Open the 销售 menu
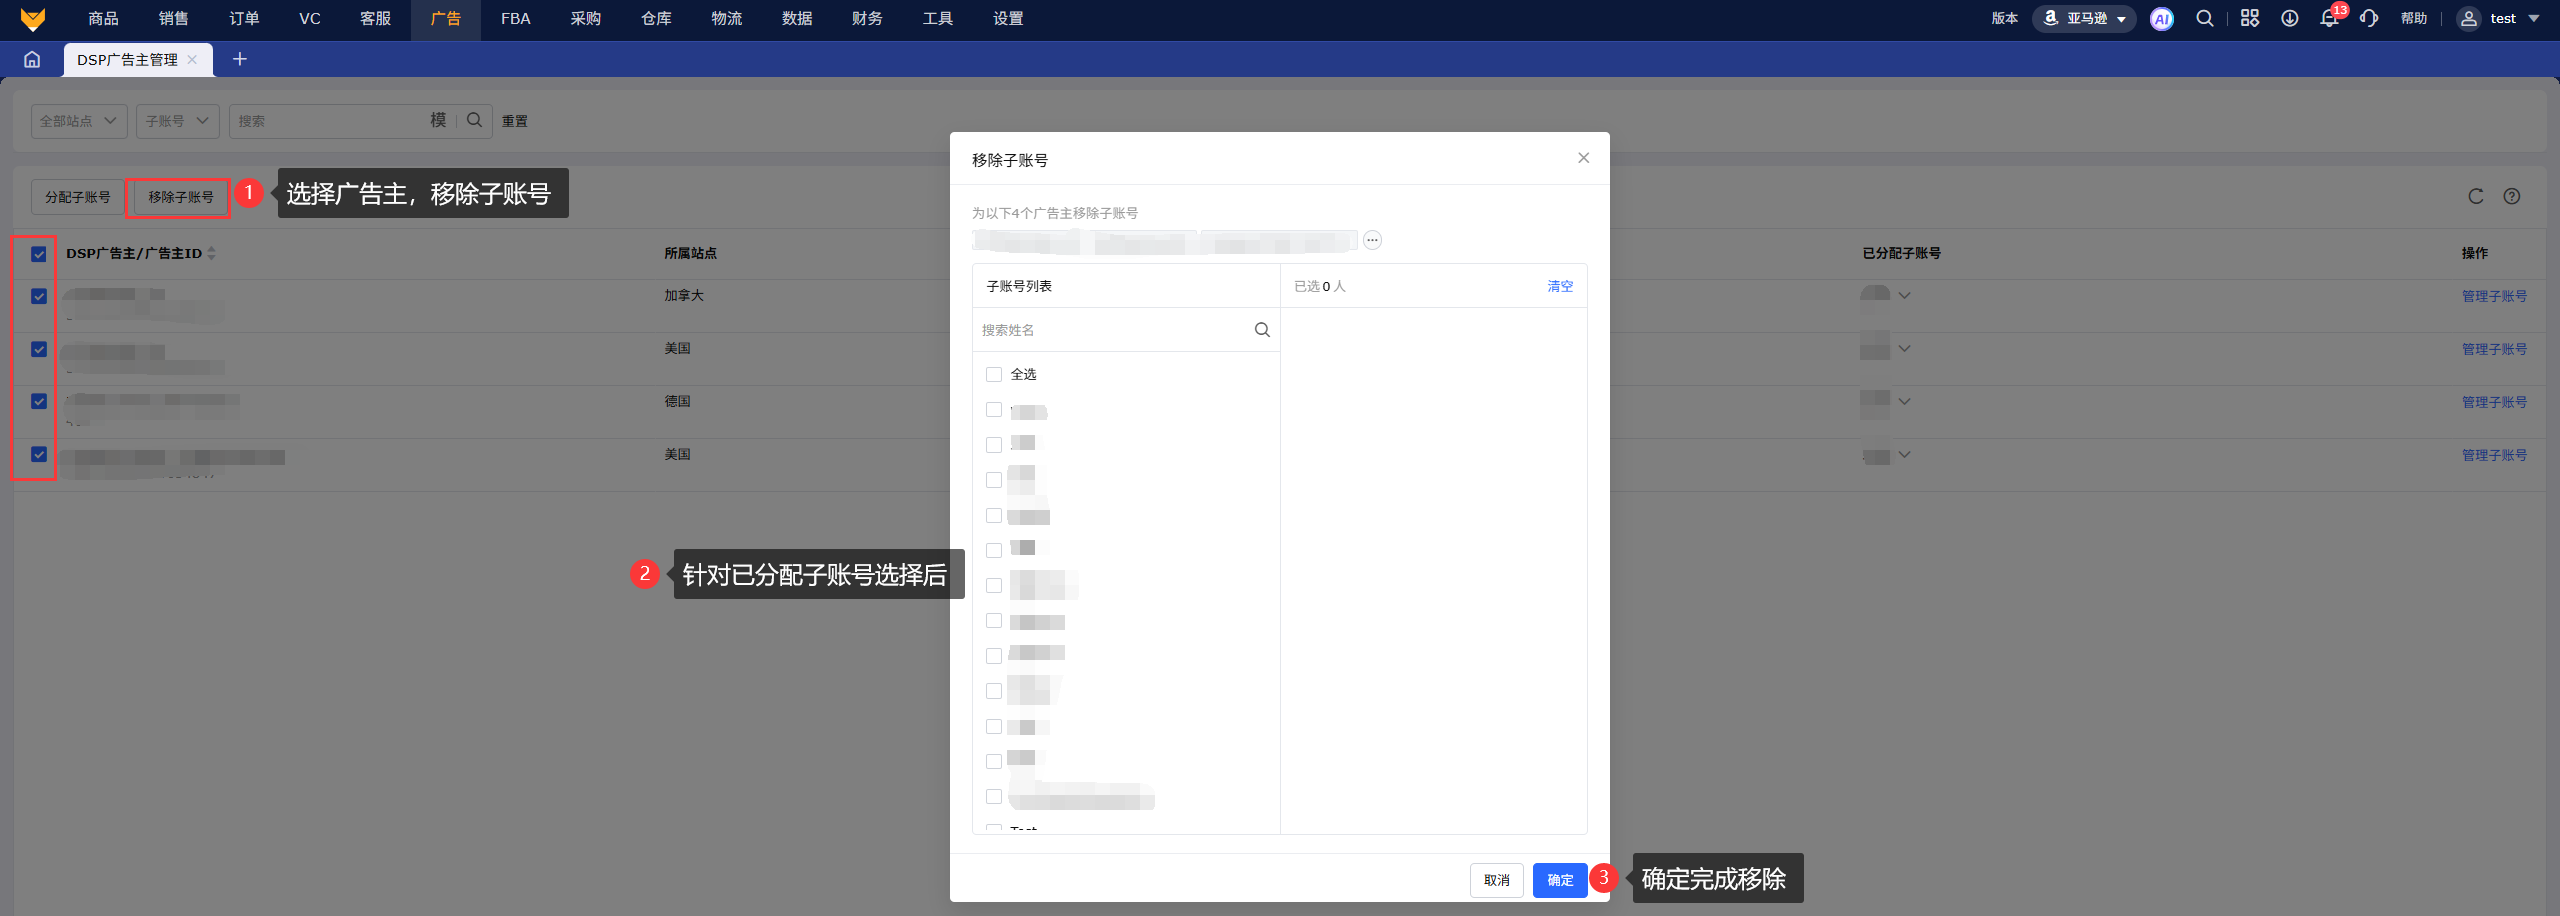This screenshot has height=916, width=2560. pos(173,19)
